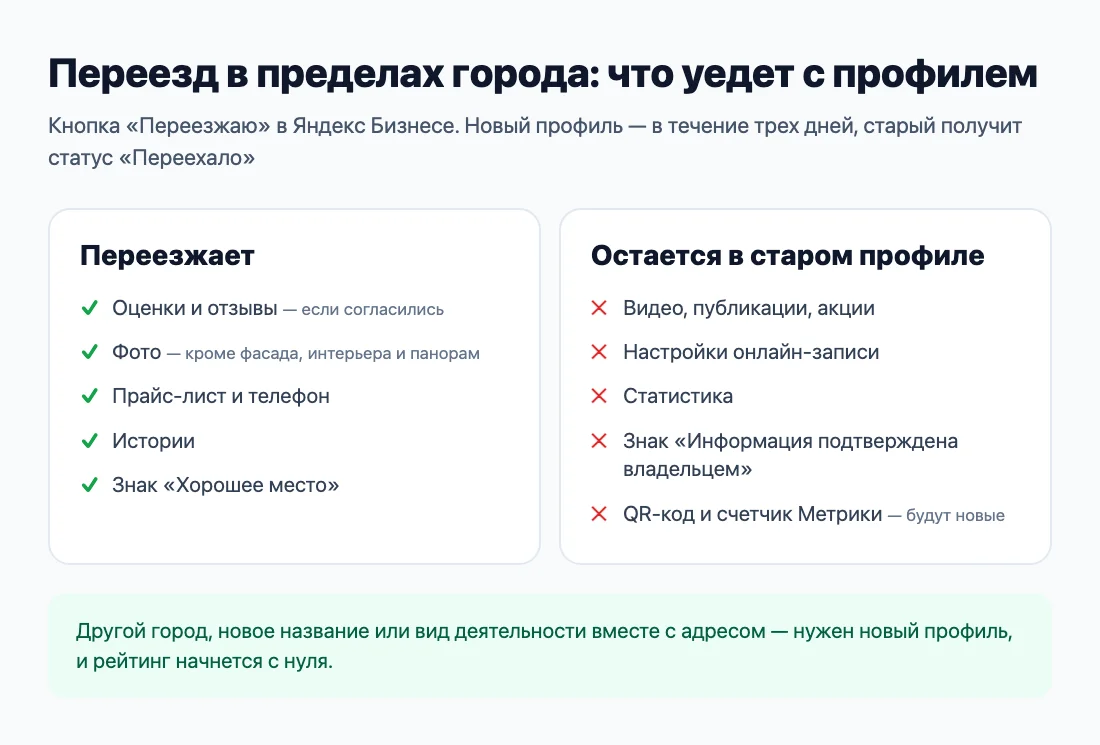Click subtitle text about the «Переезжаю» button
The height and width of the screenshot is (745, 1100).
[x=535, y=142]
